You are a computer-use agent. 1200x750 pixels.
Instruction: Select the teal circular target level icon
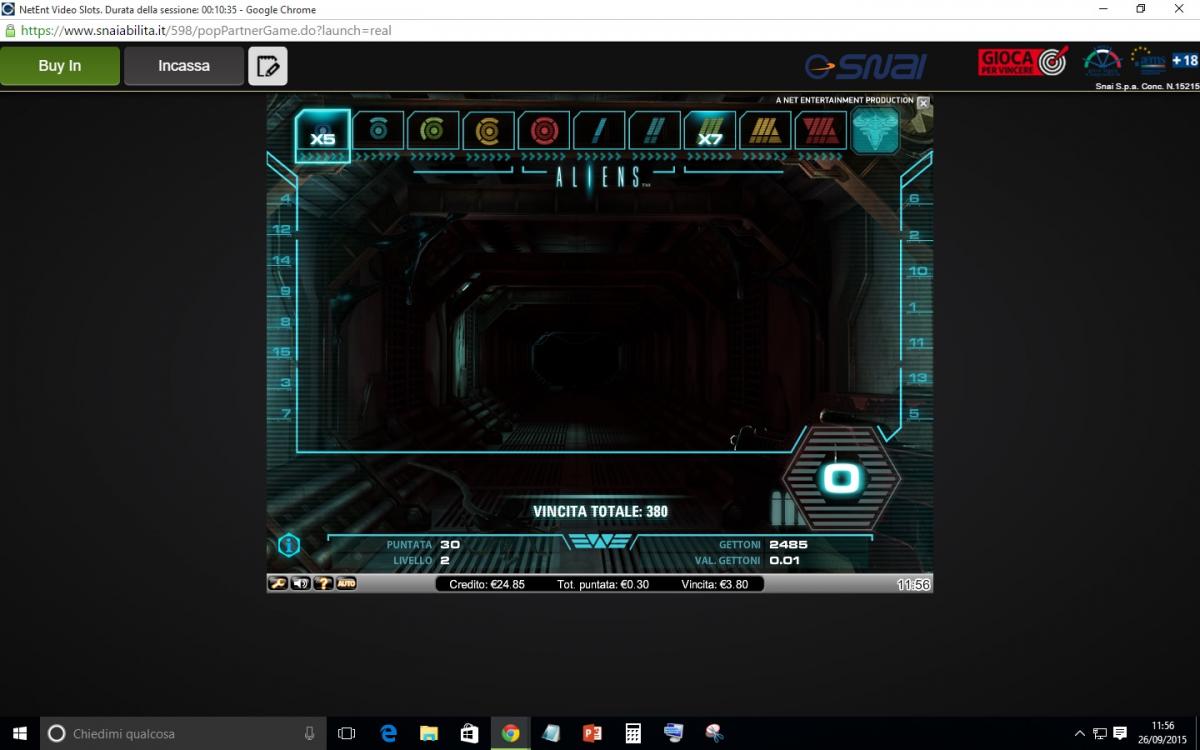pos(378,130)
